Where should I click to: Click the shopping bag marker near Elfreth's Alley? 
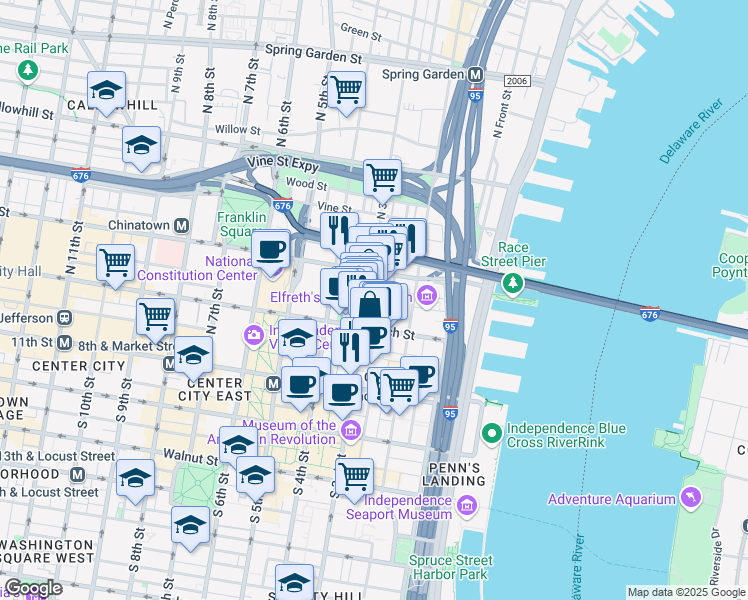coord(370,304)
